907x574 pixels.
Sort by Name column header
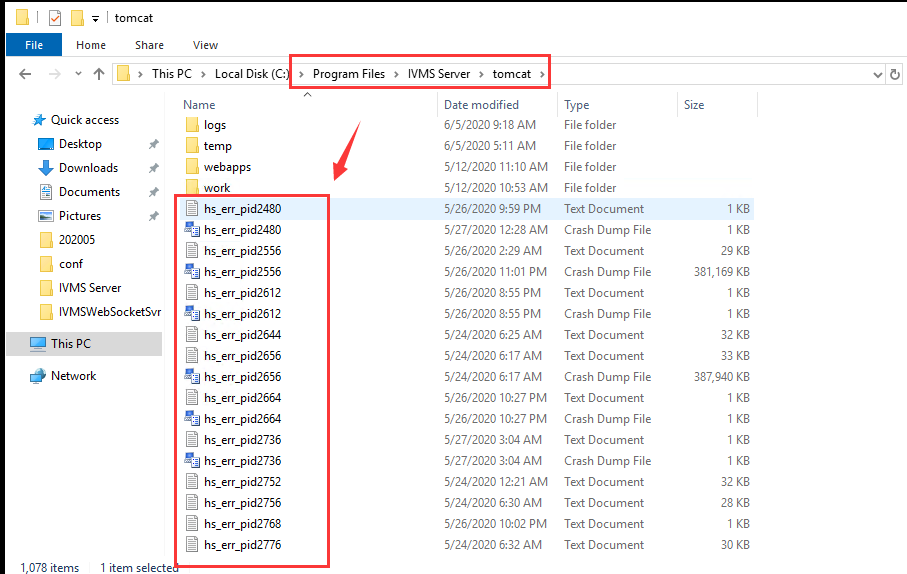(x=199, y=105)
